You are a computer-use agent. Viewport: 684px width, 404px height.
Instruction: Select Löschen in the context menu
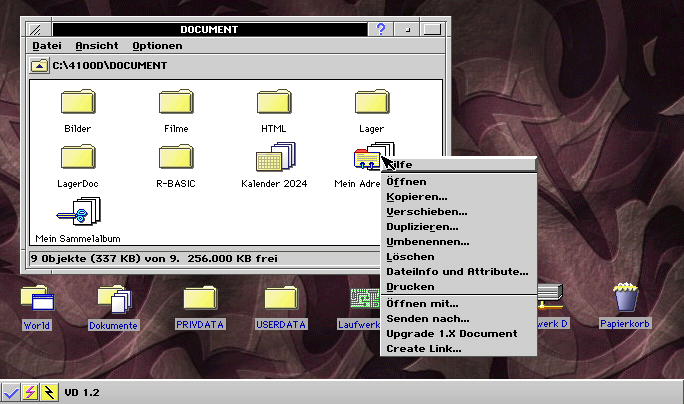(x=410, y=257)
